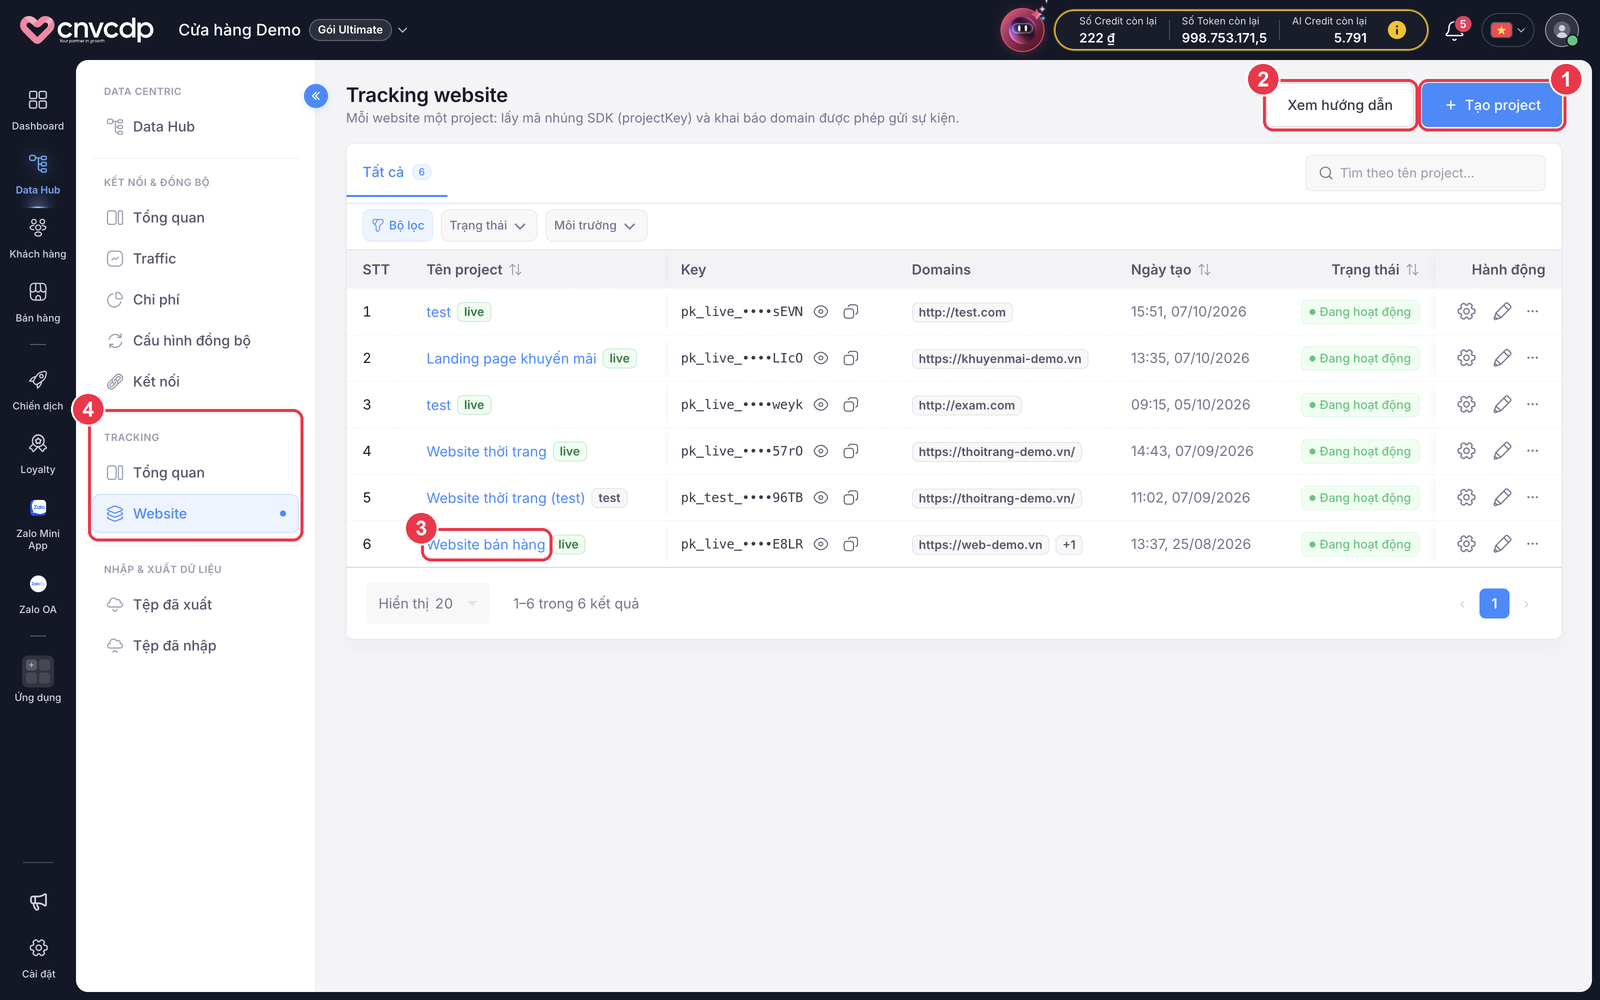Viewport: 1600px width, 1000px height.
Task: Open the Môi trường filter dropdown
Action: tap(596, 226)
